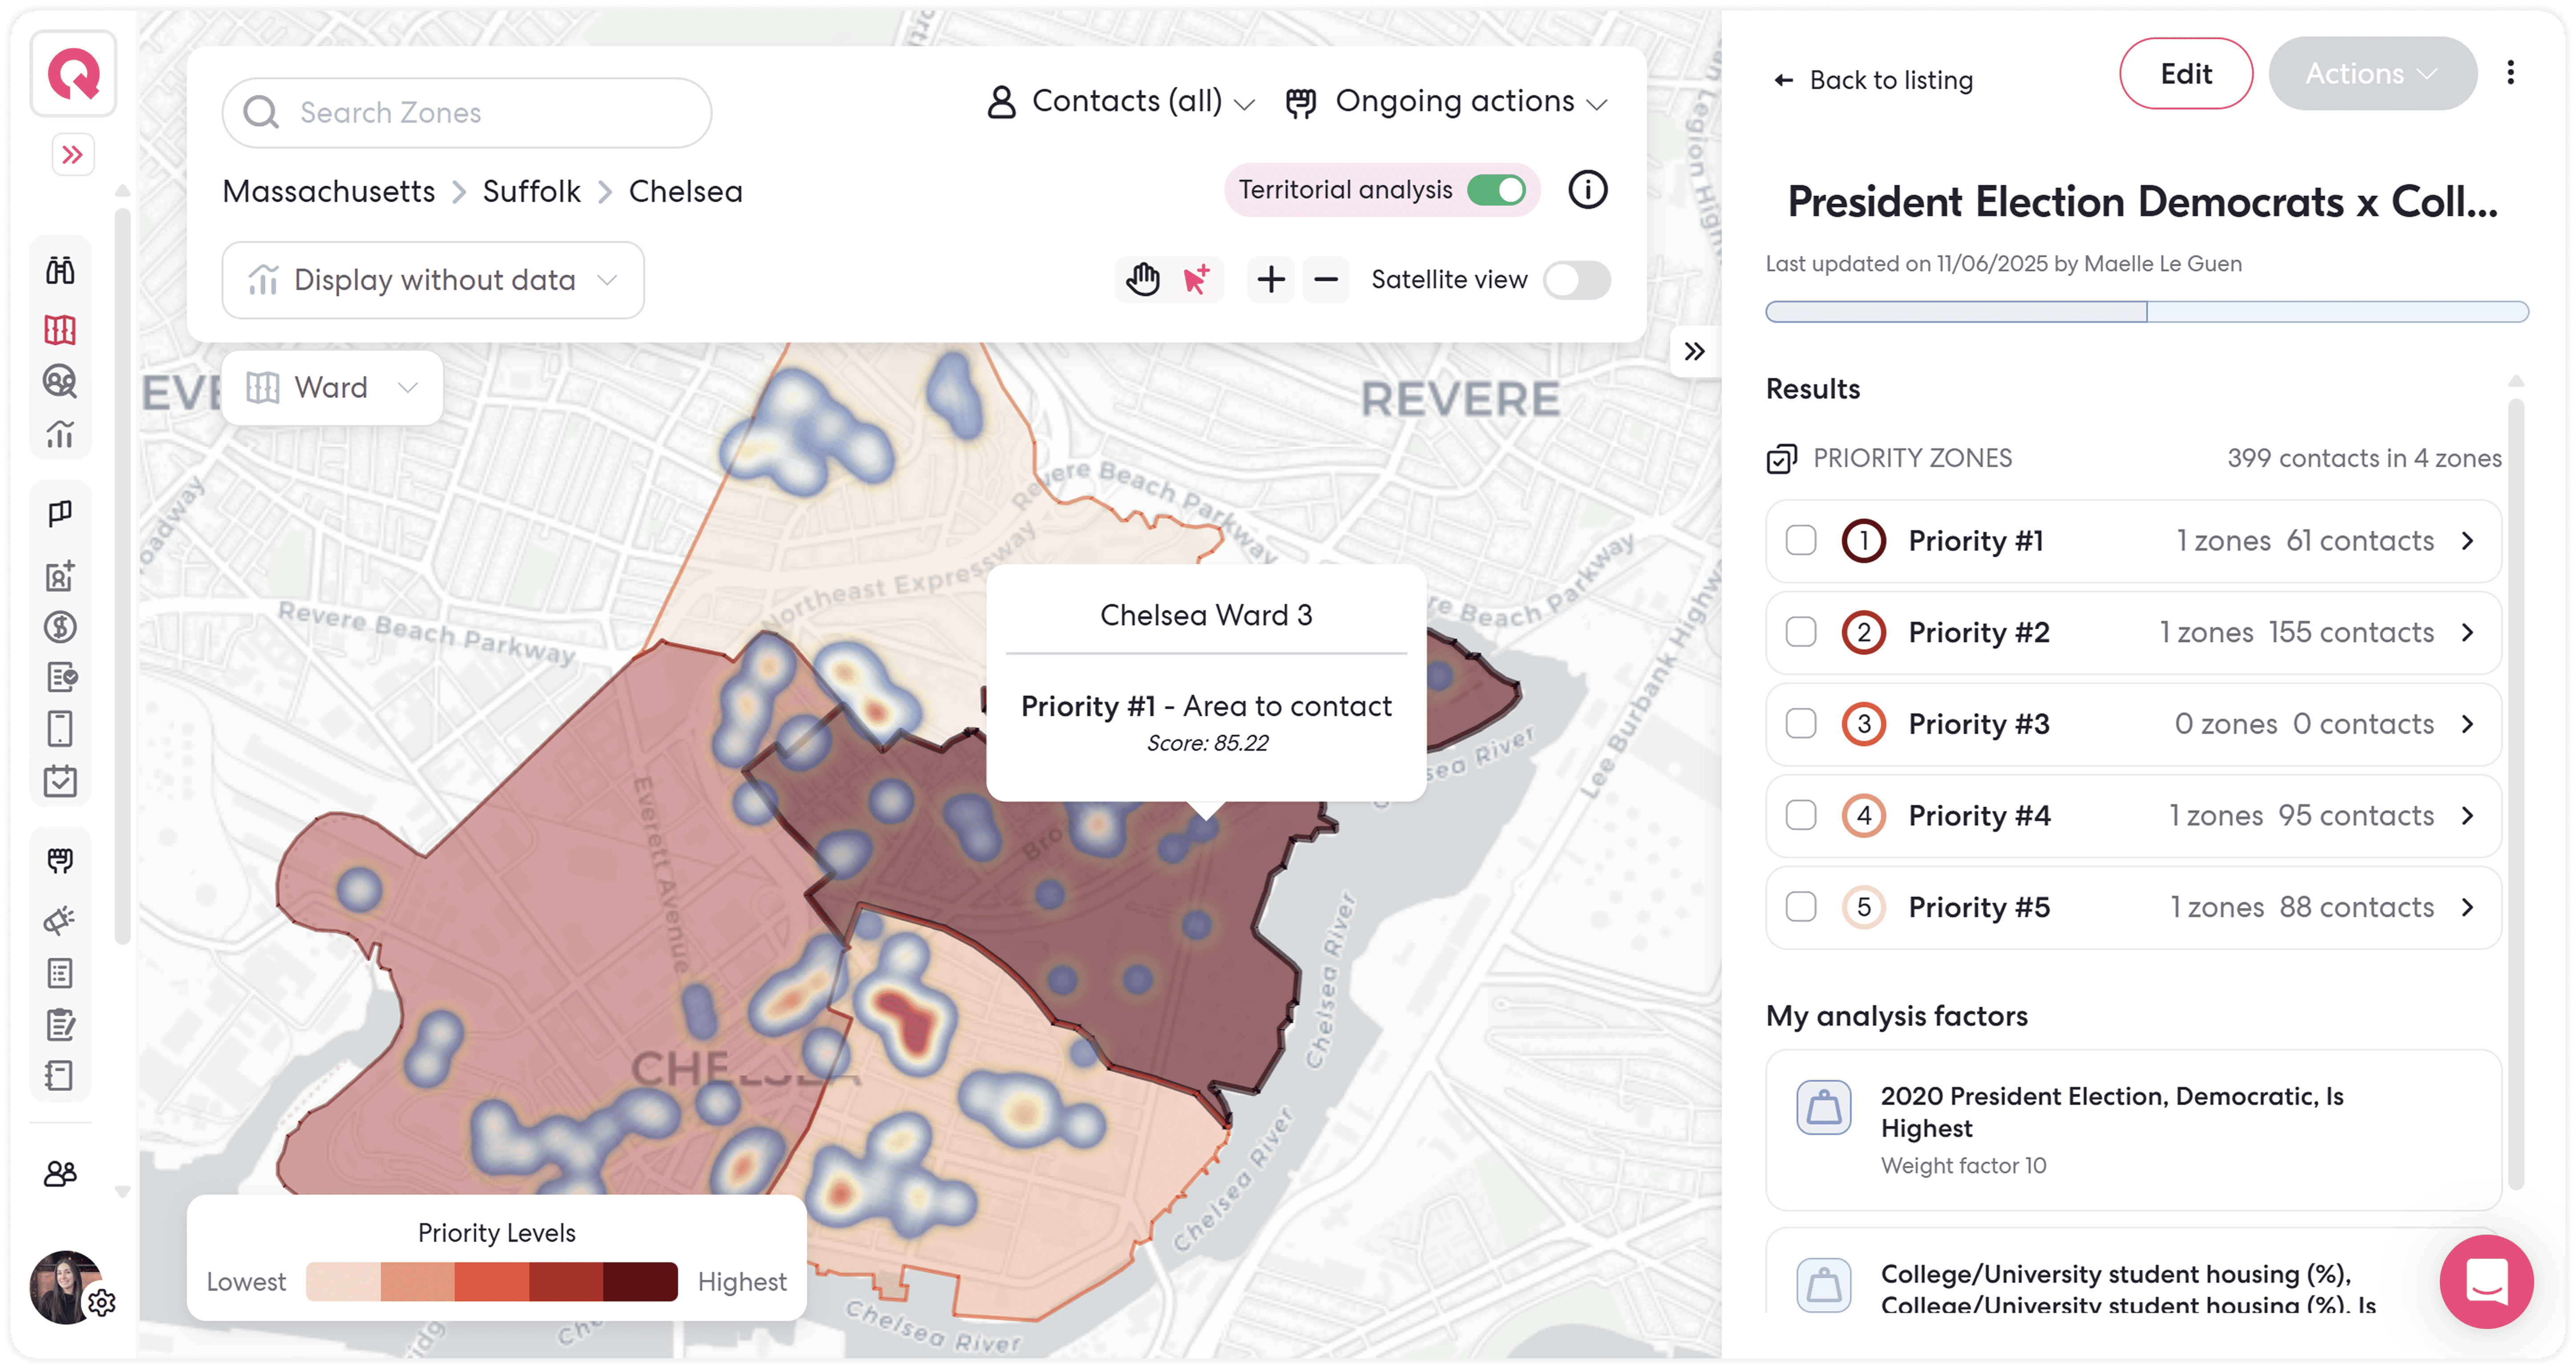Check the Priority #1 checkbox
The width and height of the screenshot is (2576, 1369).
pos(1801,541)
